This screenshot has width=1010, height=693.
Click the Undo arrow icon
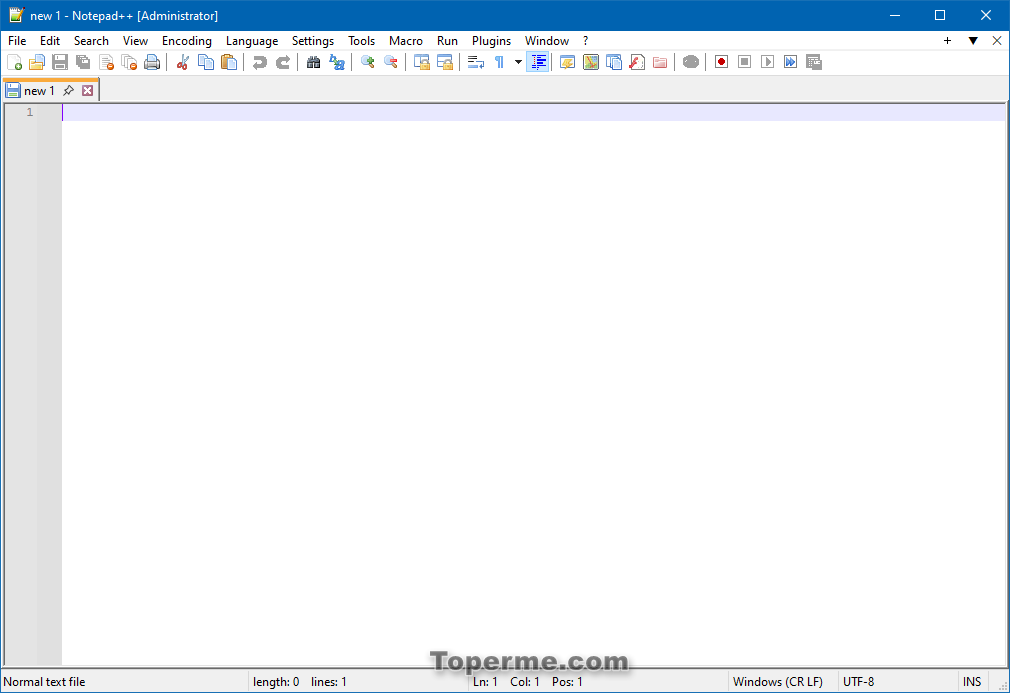coord(260,62)
